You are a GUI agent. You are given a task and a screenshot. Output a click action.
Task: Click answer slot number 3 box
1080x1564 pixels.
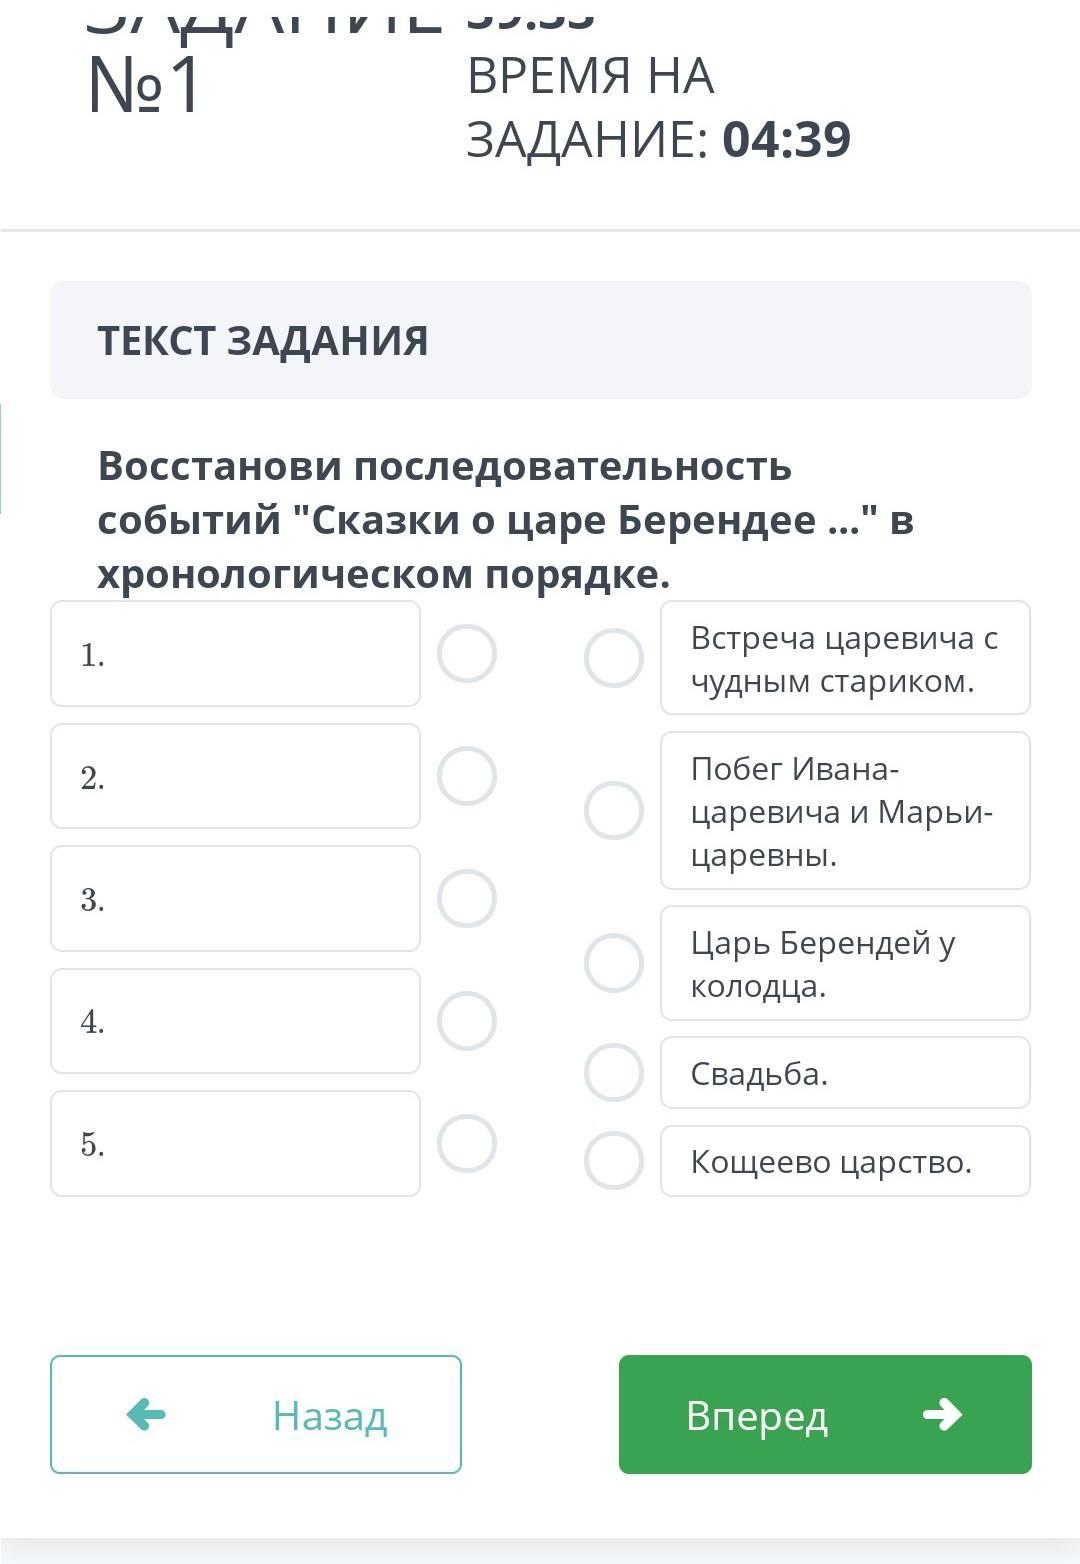[235, 898]
